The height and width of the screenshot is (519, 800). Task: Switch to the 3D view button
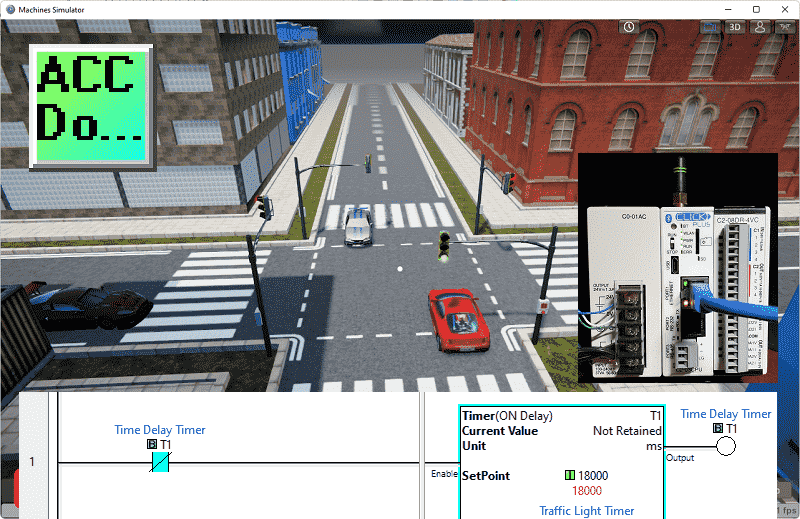(735, 27)
